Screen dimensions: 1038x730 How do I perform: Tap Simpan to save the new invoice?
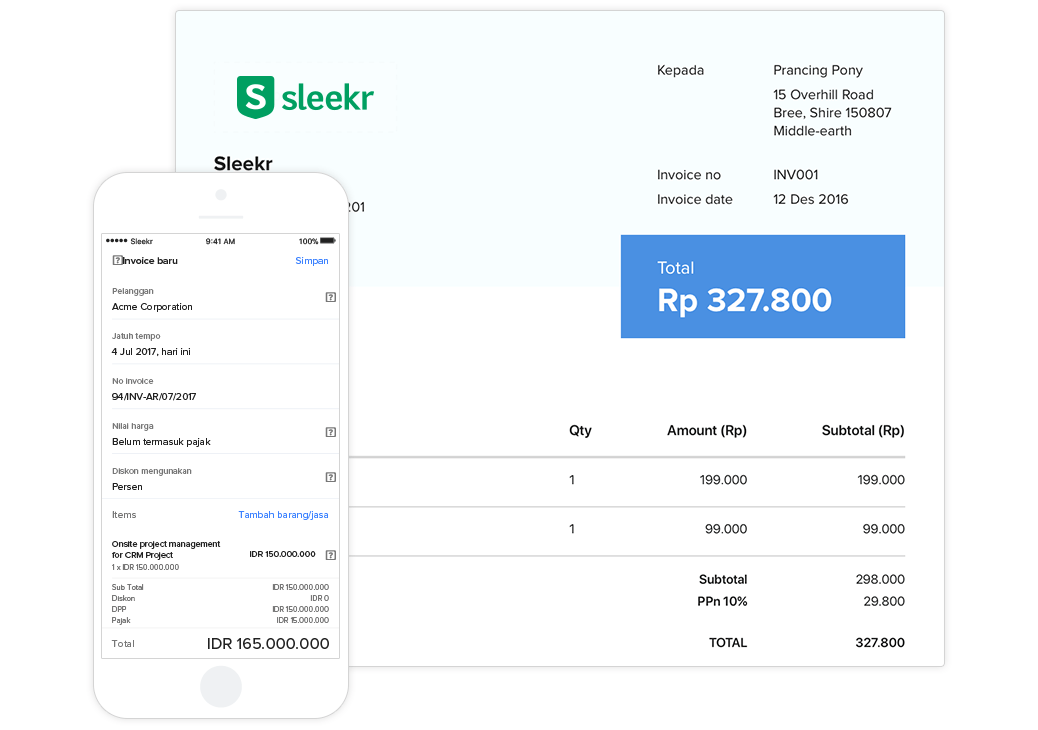(312, 260)
